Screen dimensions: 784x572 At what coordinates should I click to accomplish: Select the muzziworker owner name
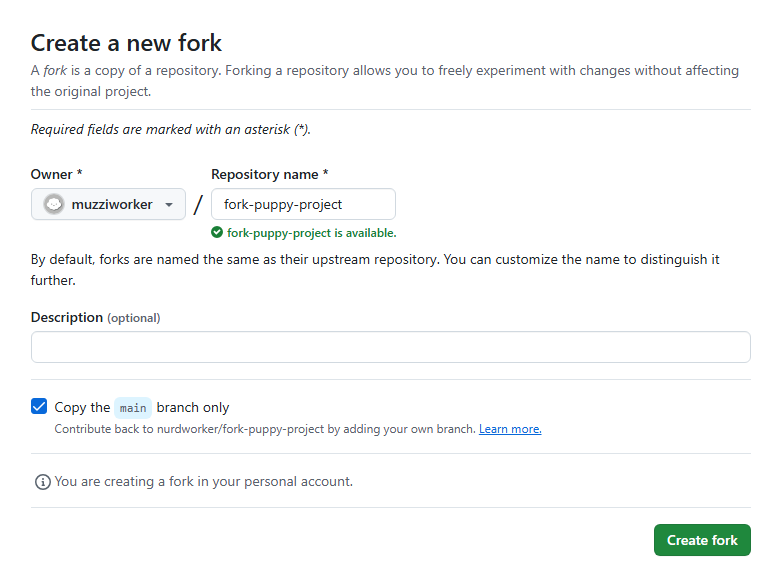[112, 204]
